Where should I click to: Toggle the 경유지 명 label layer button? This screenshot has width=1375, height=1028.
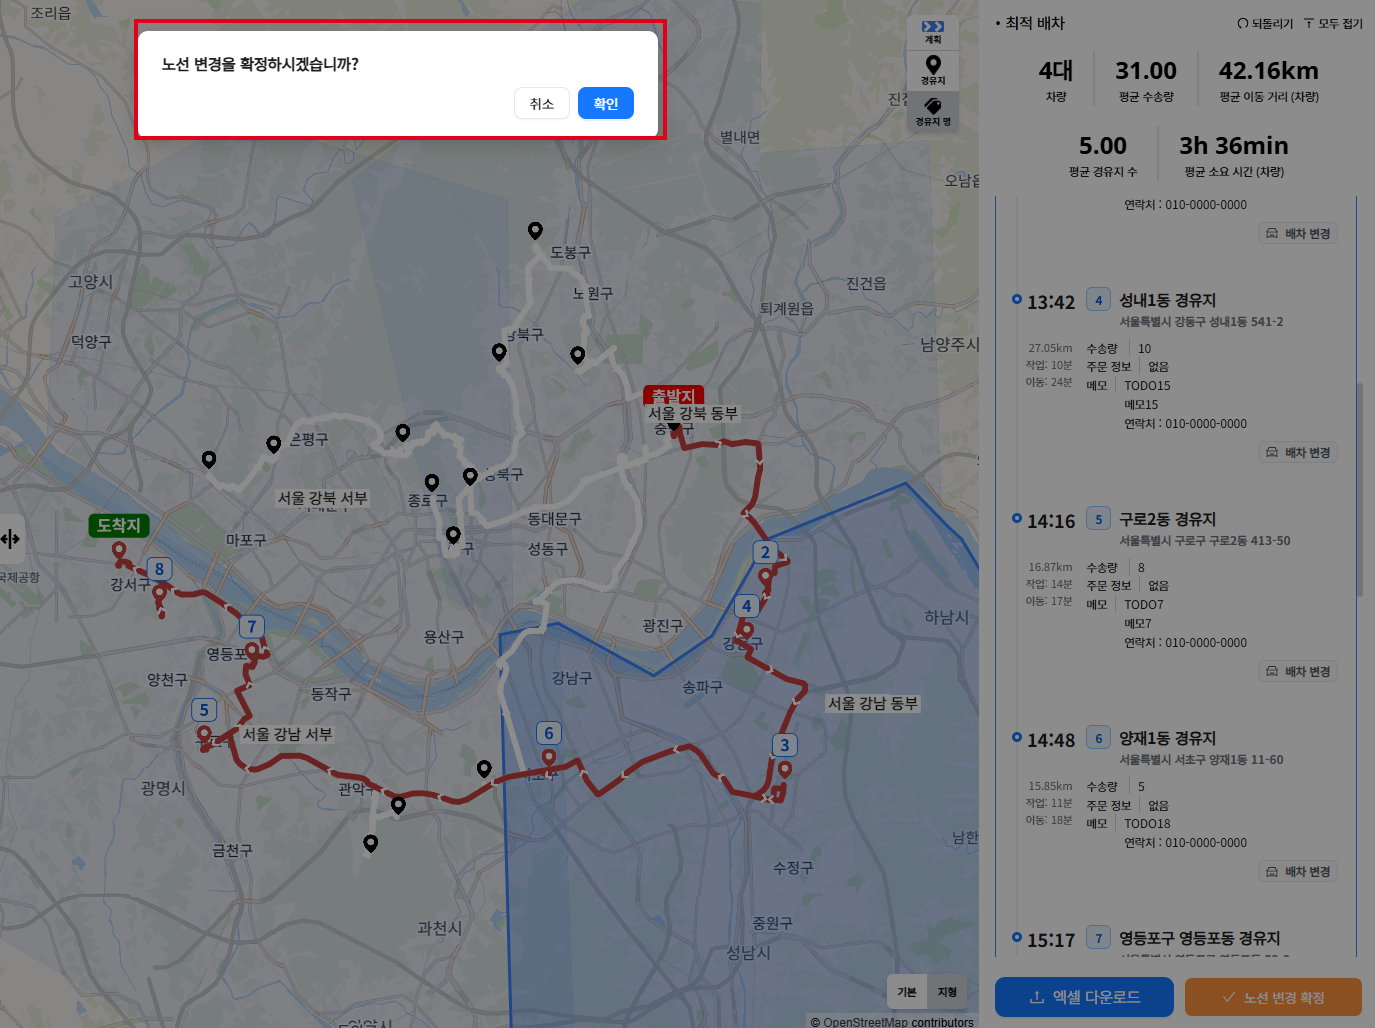(933, 111)
